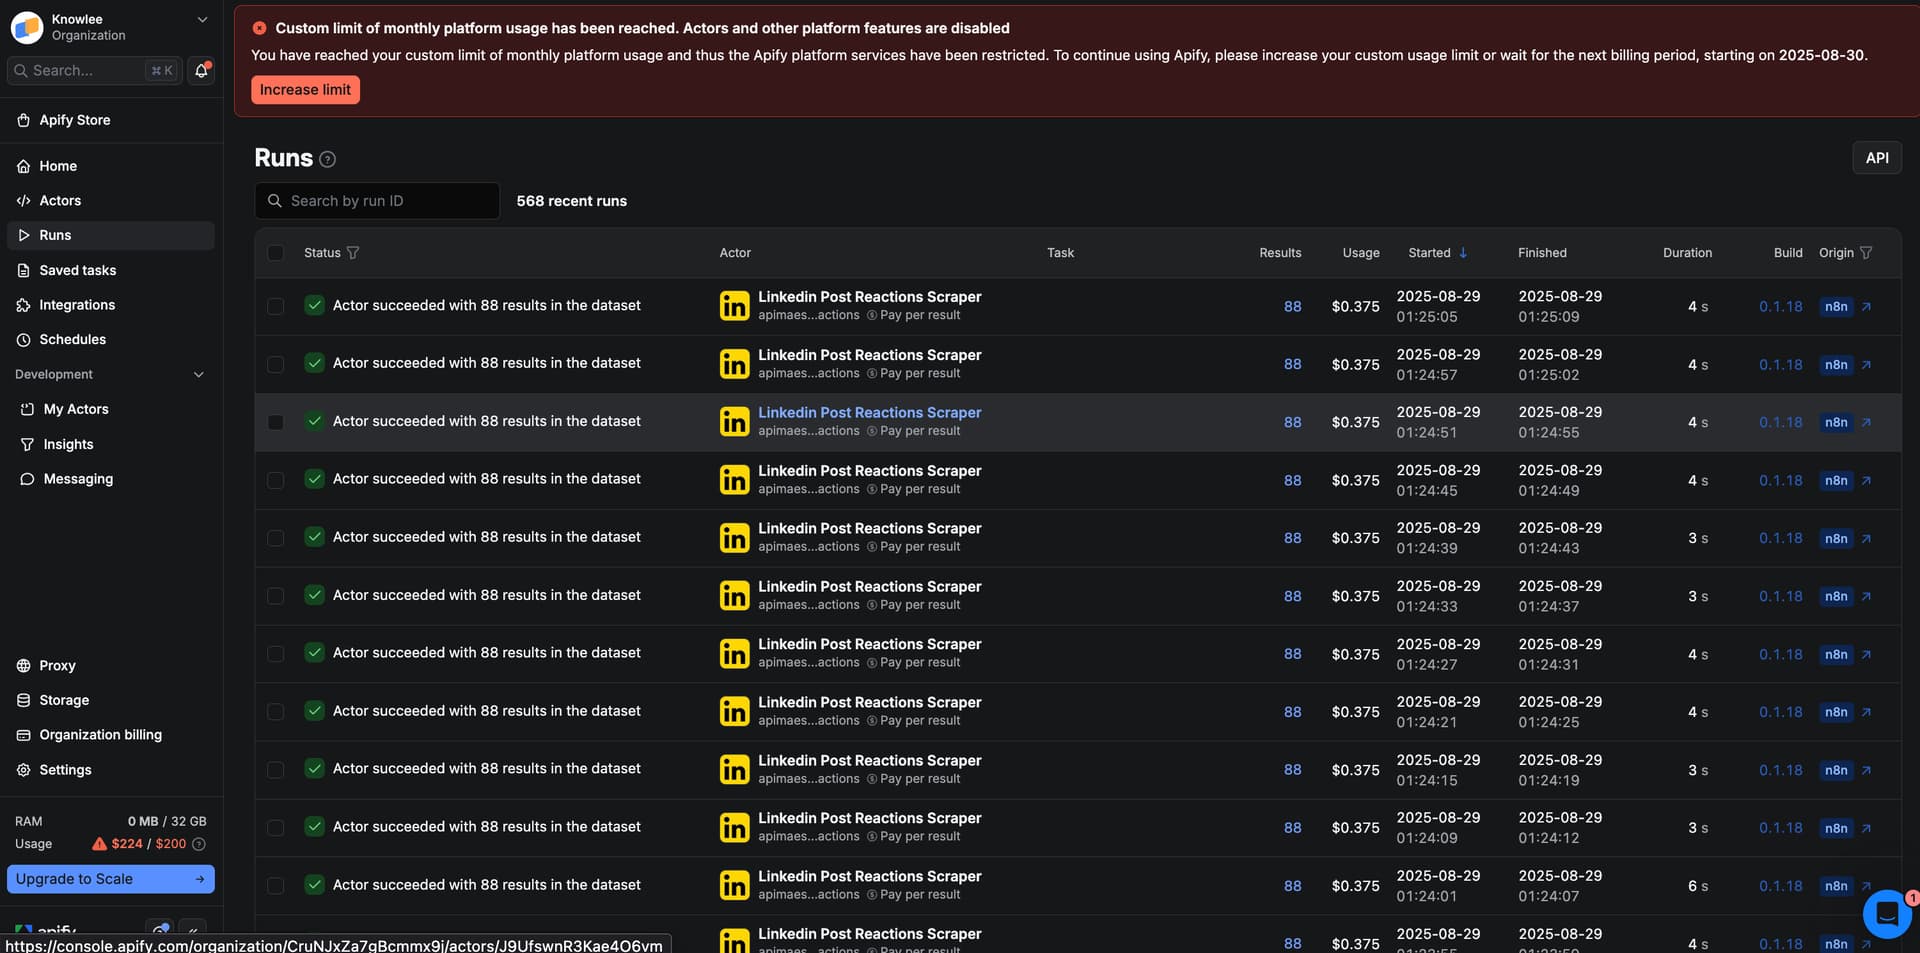Click the Knowlee organization avatar
The width and height of the screenshot is (1920, 953).
pyautogui.click(x=27, y=27)
